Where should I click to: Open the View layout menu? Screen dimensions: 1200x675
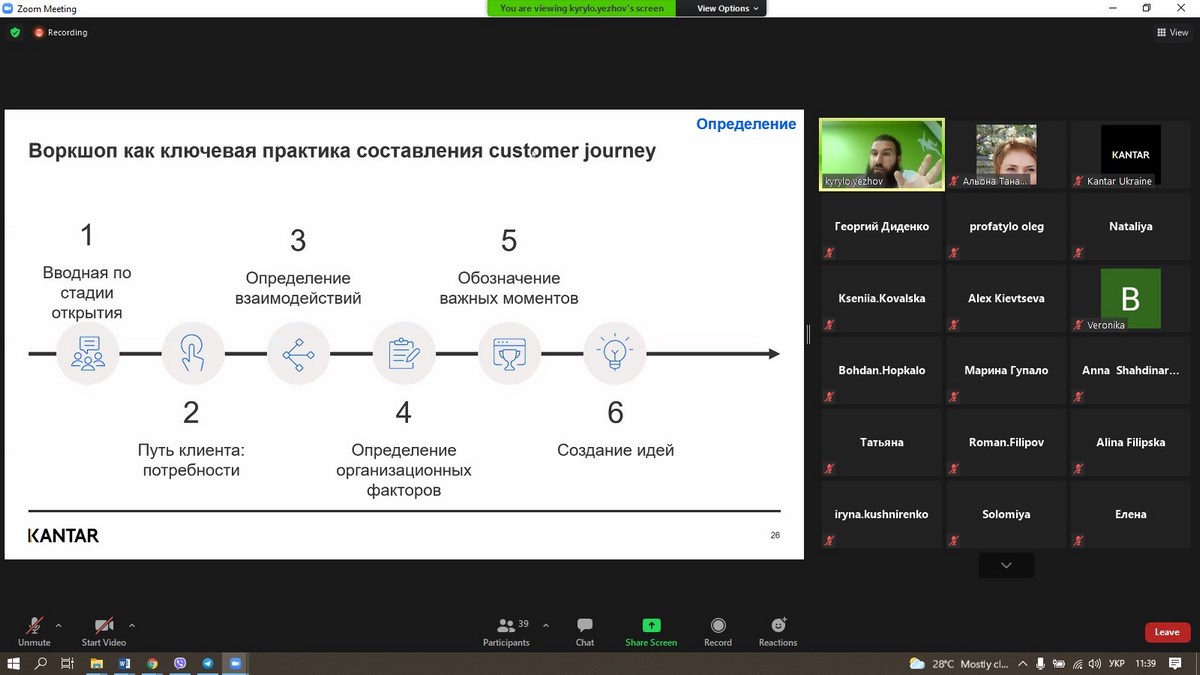click(x=1172, y=32)
